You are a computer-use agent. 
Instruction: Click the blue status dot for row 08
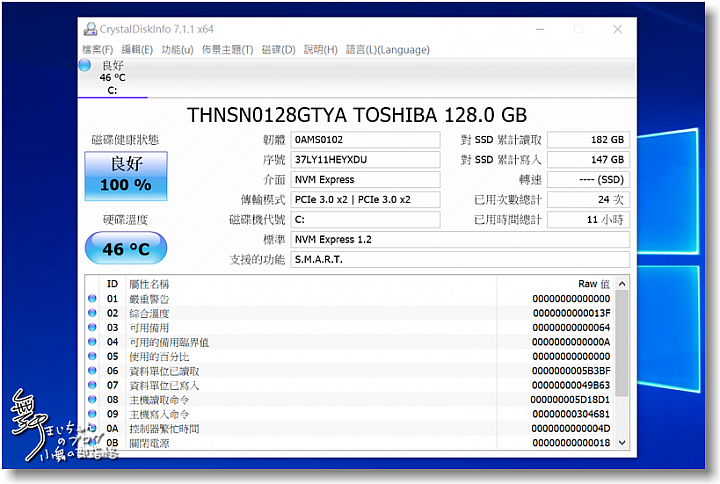[x=92, y=399]
